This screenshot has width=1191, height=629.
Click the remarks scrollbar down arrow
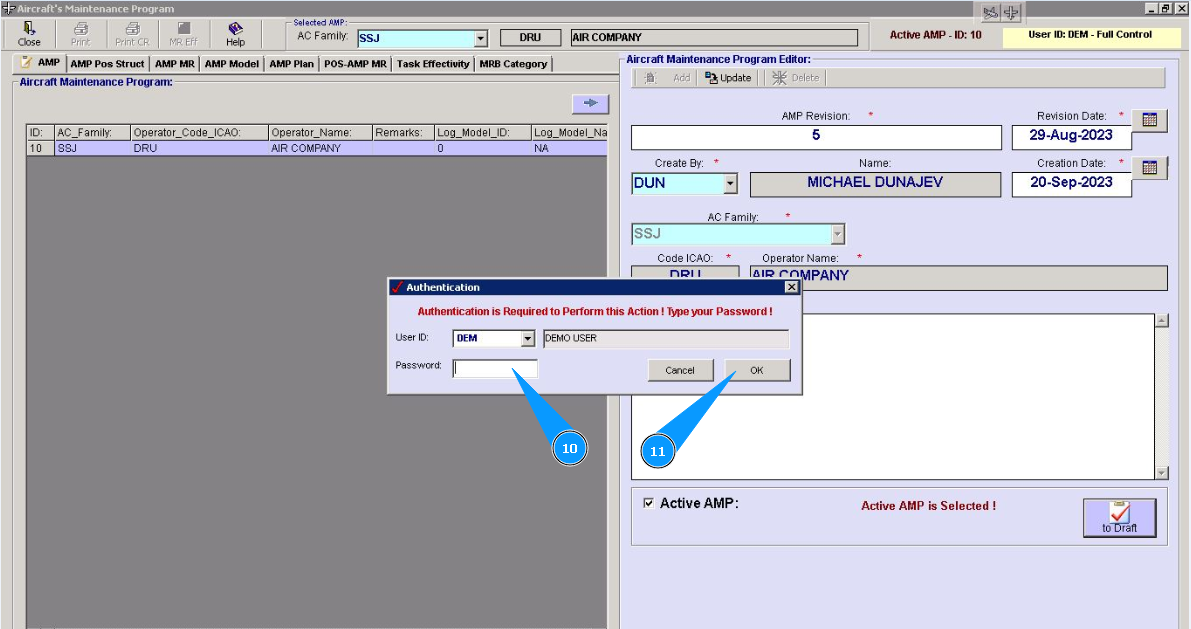coord(1161,473)
